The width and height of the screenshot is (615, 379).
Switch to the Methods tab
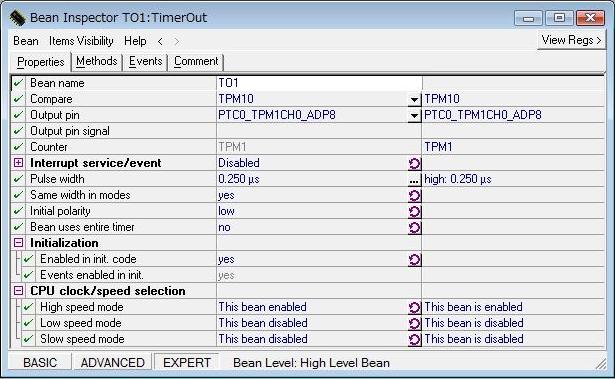(x=97, y=62)
